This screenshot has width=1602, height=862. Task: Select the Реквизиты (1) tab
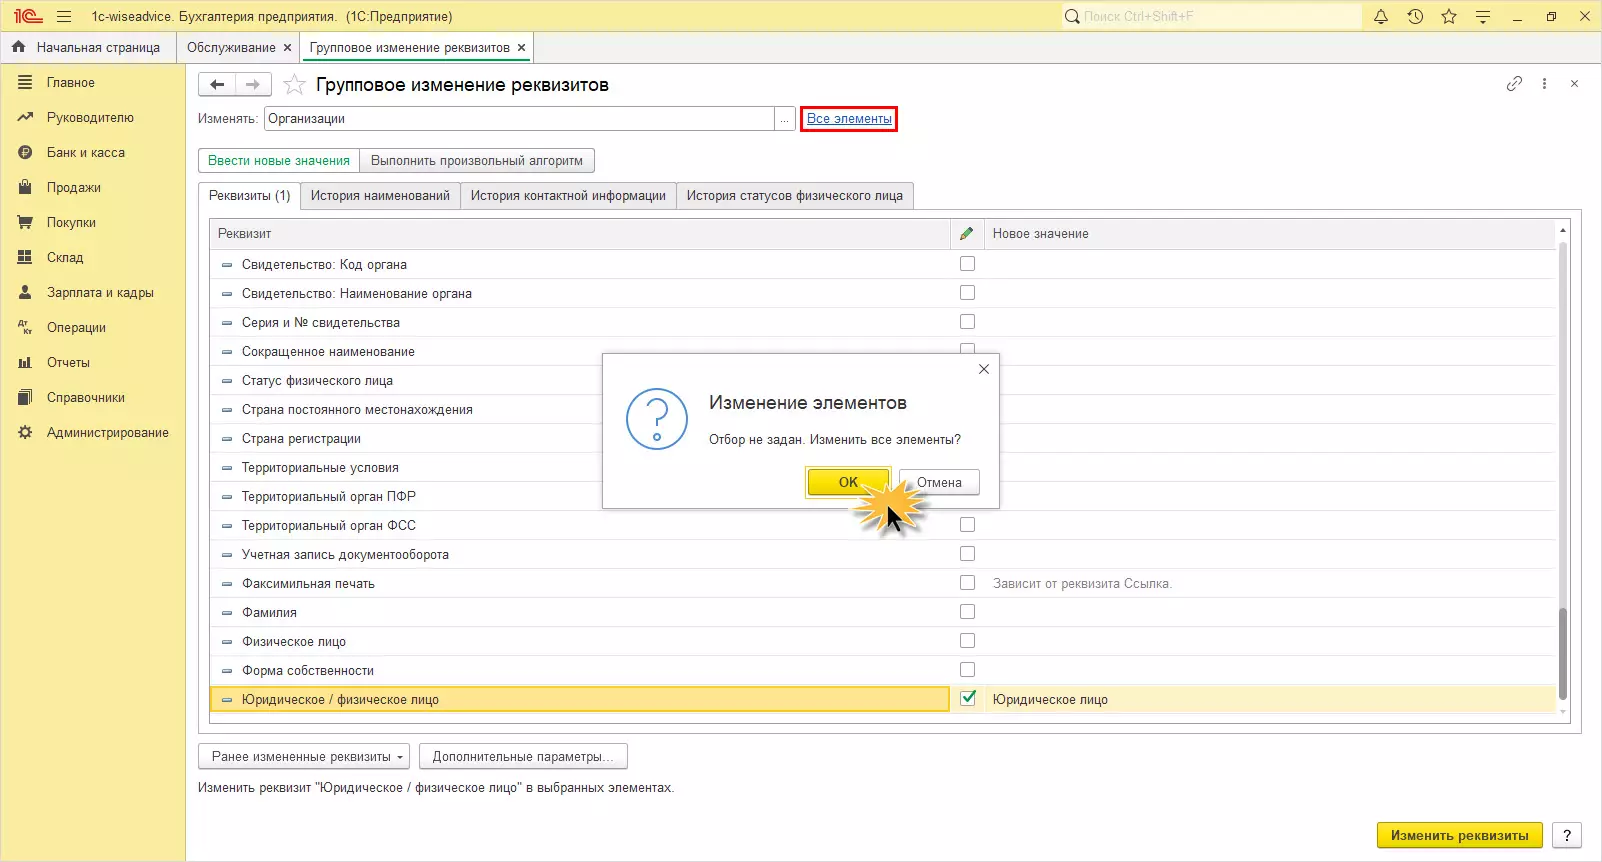(x=249, y=195)
